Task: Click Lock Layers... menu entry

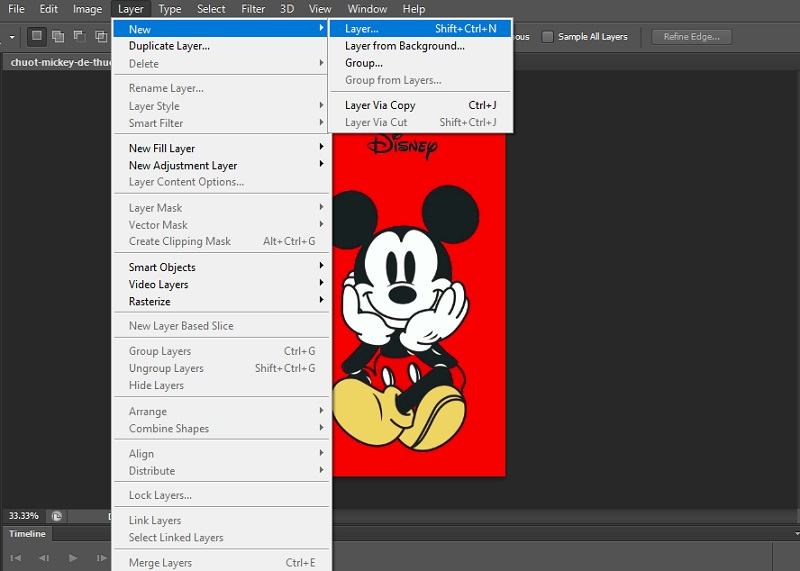Action: coord(220,495)
